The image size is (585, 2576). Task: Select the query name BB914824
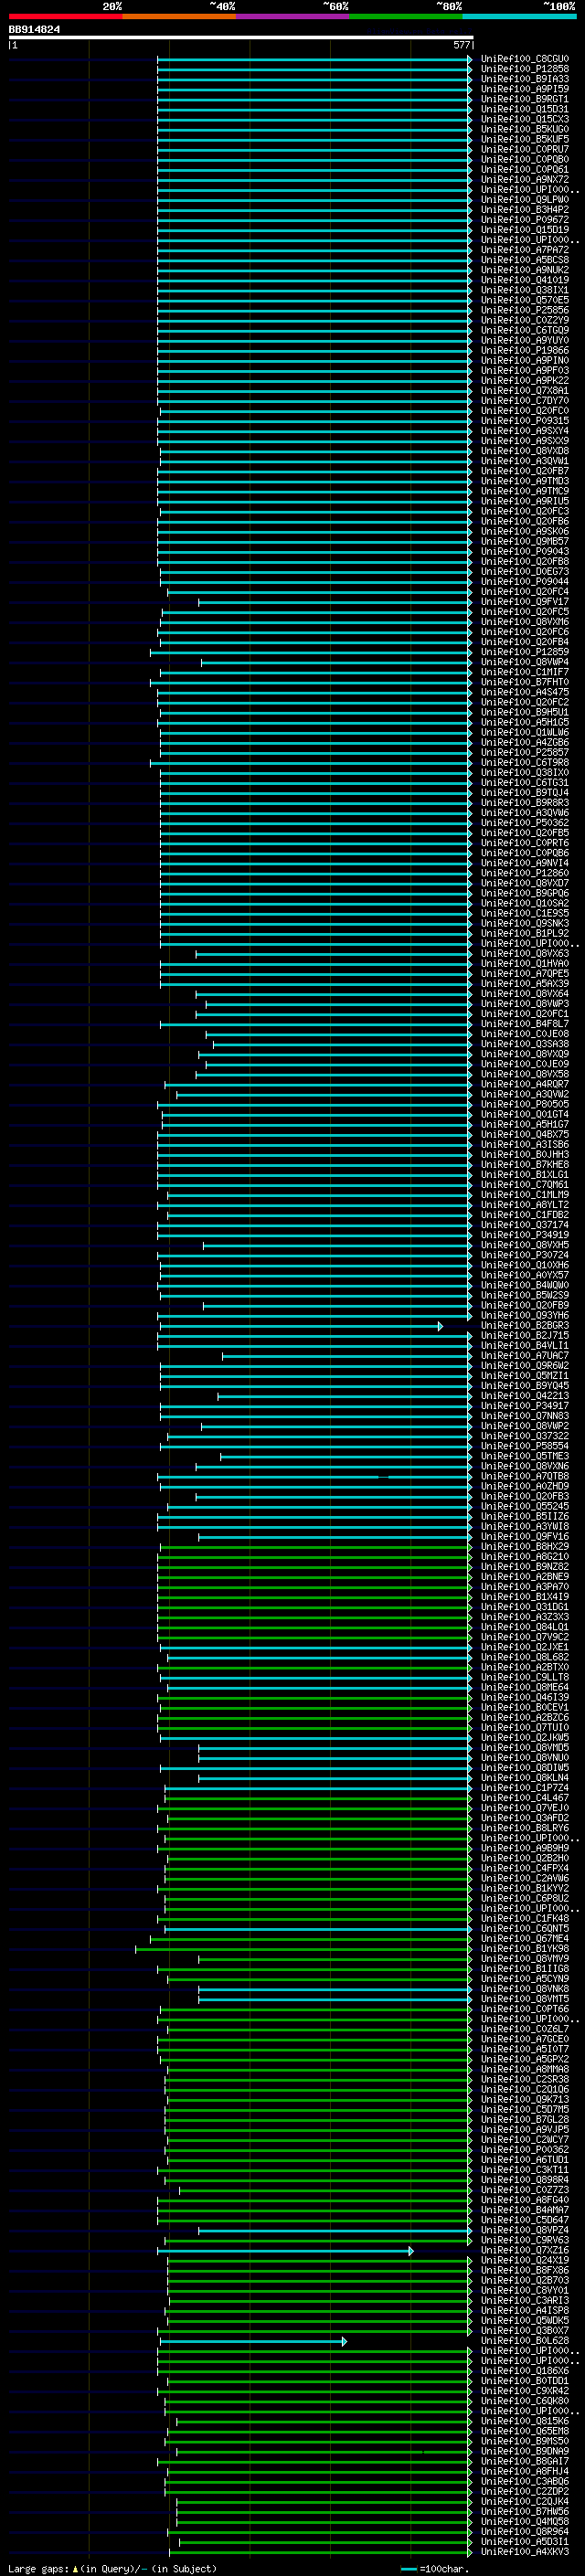point(34,30)
